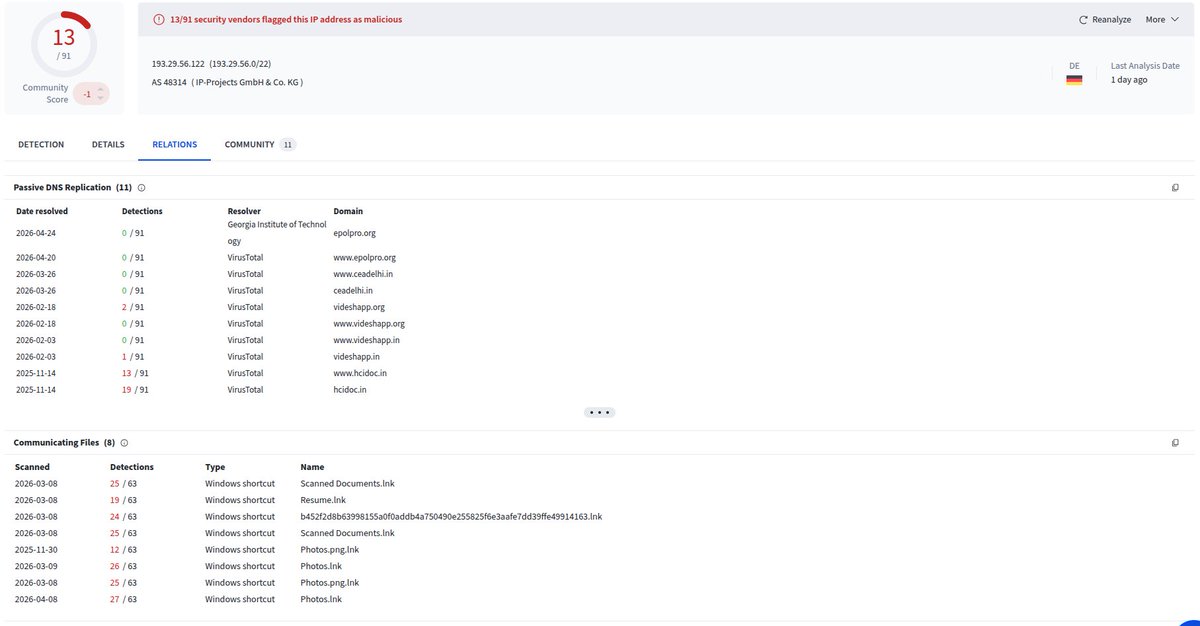This screenshot has height=626, width=1200.
Task: Open the www.videshapp.in domain
Action: [x=366, y=340]
